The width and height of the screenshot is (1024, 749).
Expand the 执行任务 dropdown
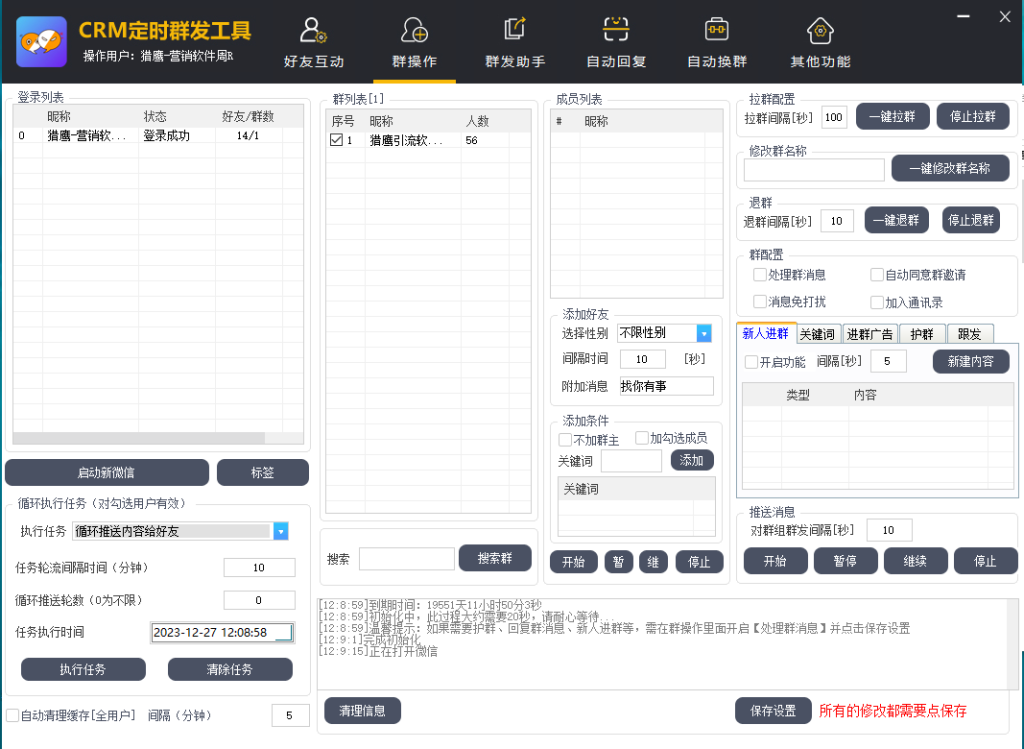coord(281,531)
